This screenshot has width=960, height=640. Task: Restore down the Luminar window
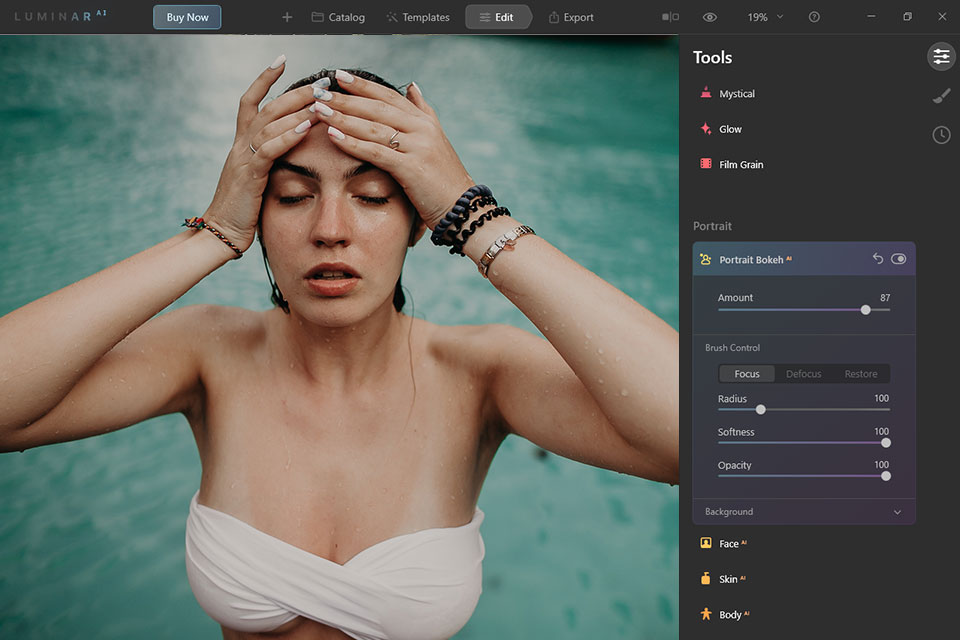[x=907, y=17]
